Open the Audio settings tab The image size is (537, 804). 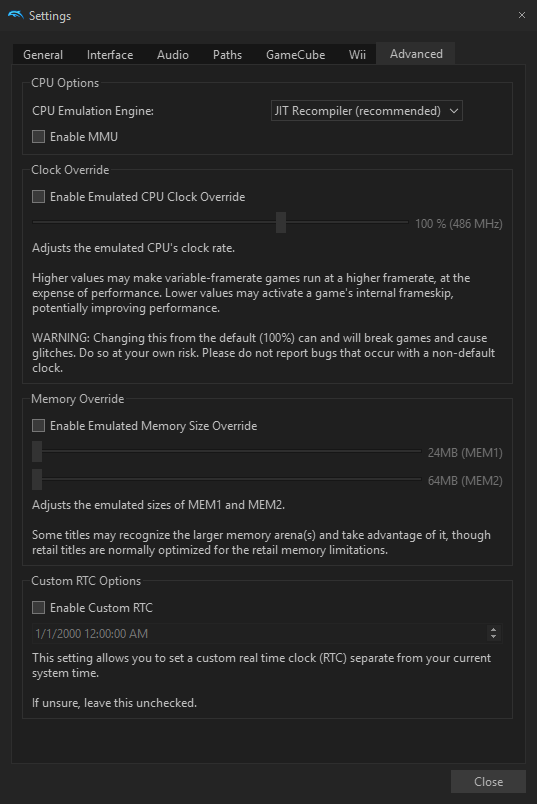(173, 54)
